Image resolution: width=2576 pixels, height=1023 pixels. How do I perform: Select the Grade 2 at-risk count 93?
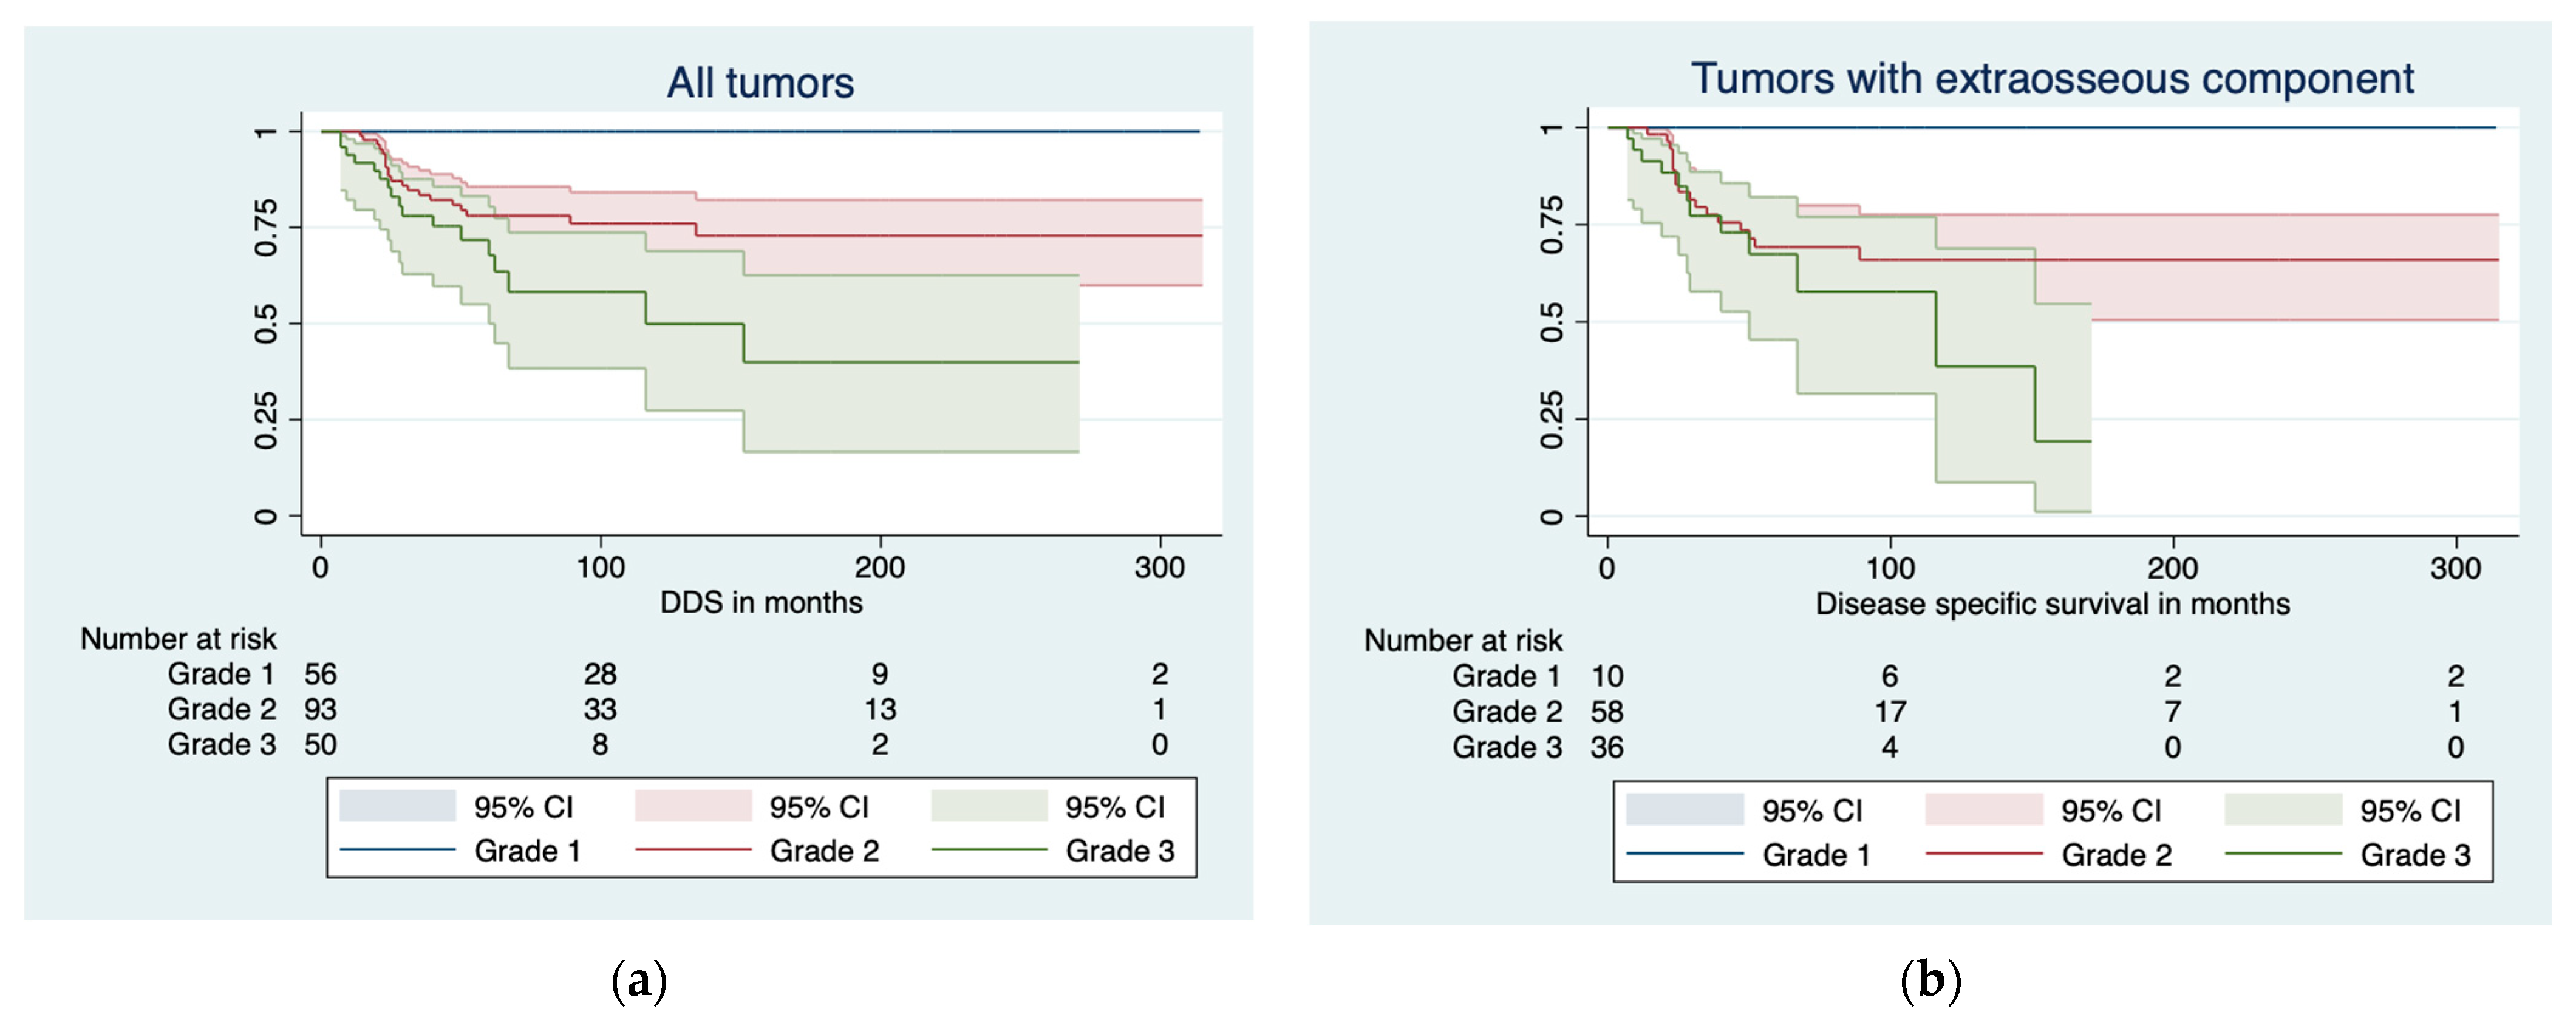(x=320, y=709)
